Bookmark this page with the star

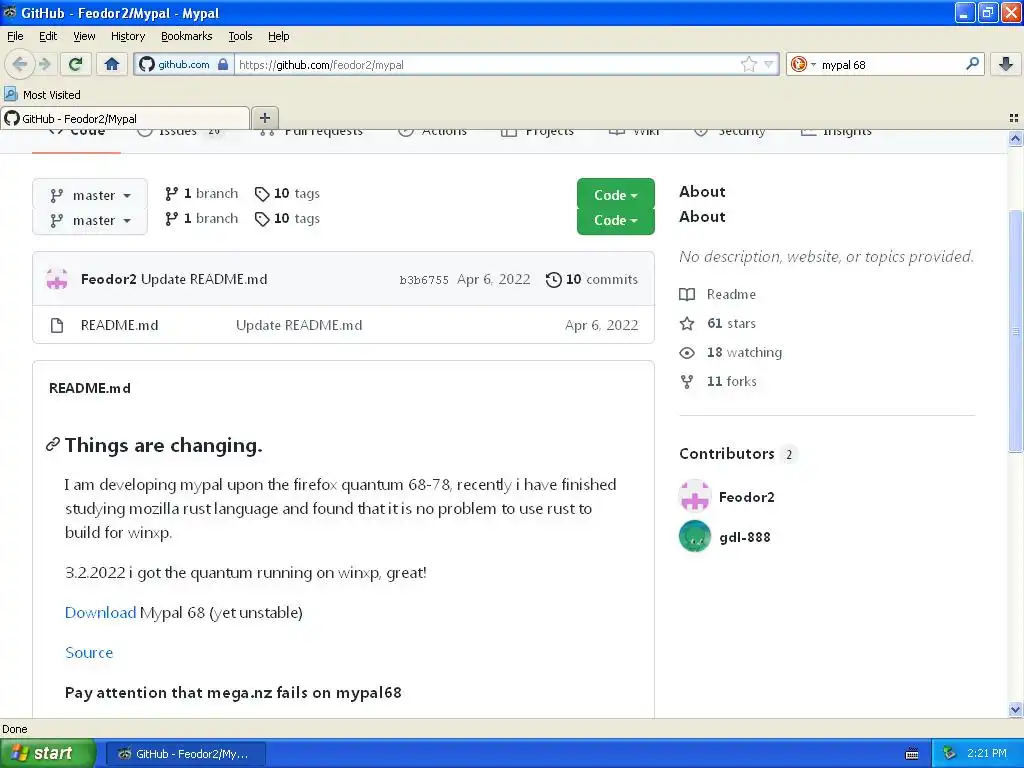pos(748,64)
